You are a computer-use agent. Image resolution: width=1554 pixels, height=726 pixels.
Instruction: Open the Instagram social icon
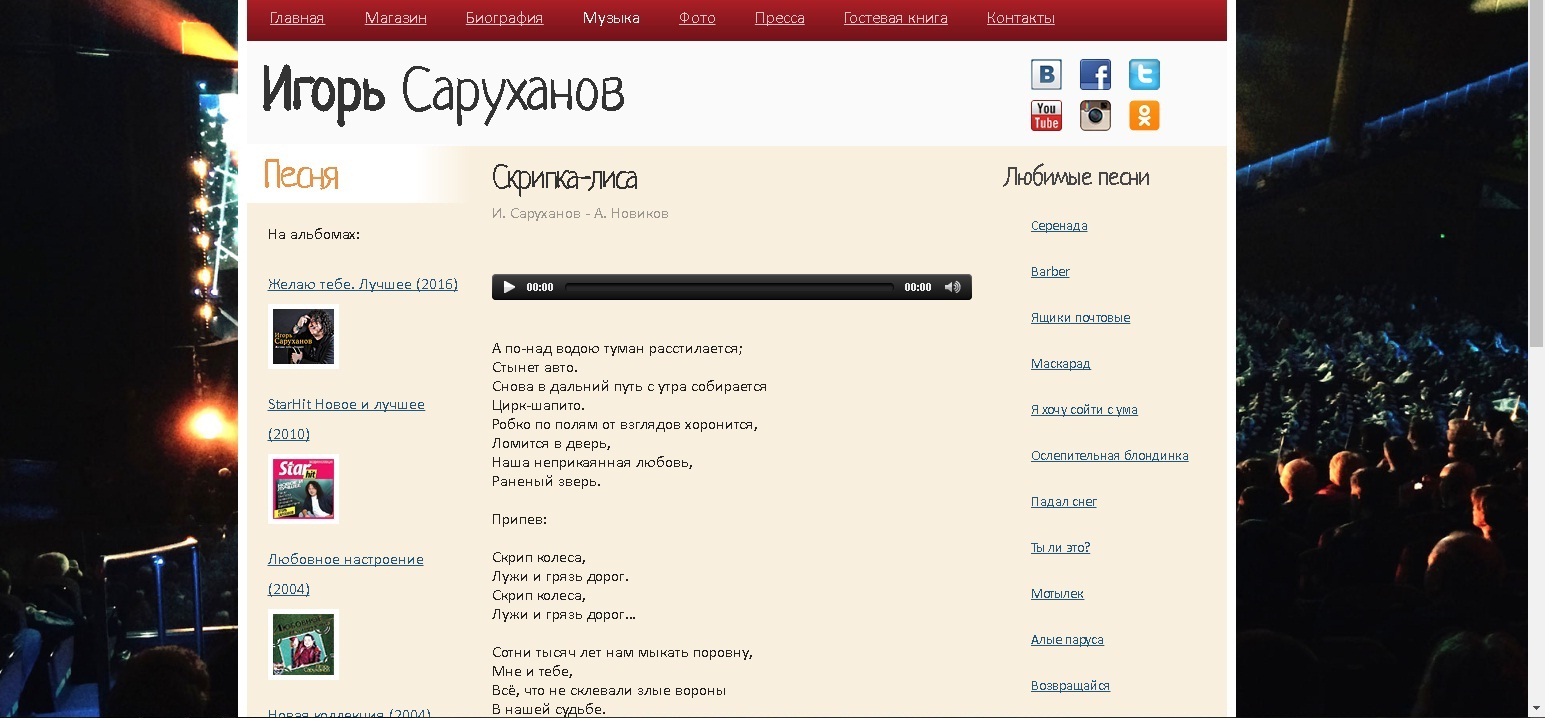(x=1095, y=116)
